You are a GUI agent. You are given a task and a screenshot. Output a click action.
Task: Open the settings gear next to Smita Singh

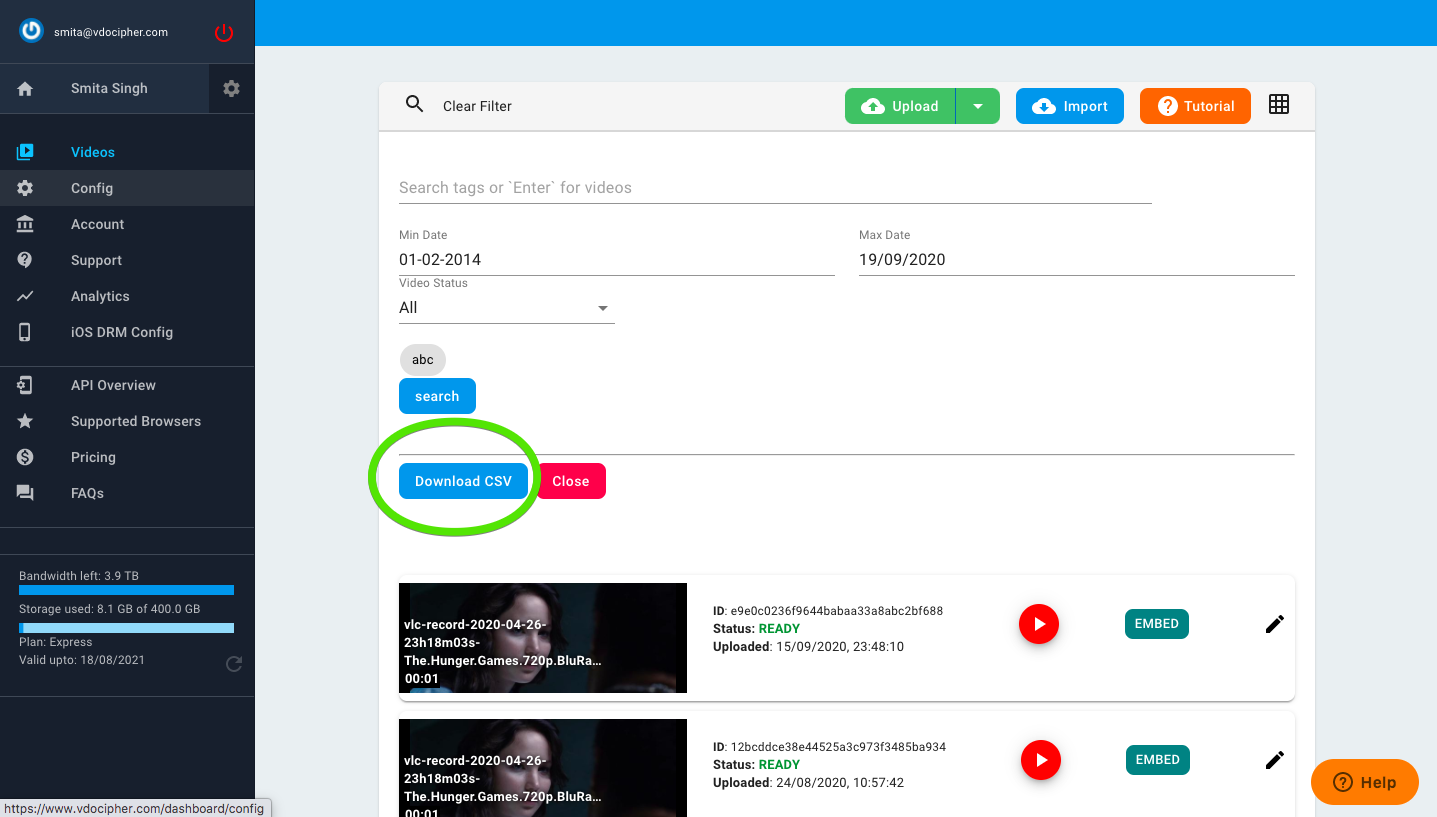click(x=232, y=89)
